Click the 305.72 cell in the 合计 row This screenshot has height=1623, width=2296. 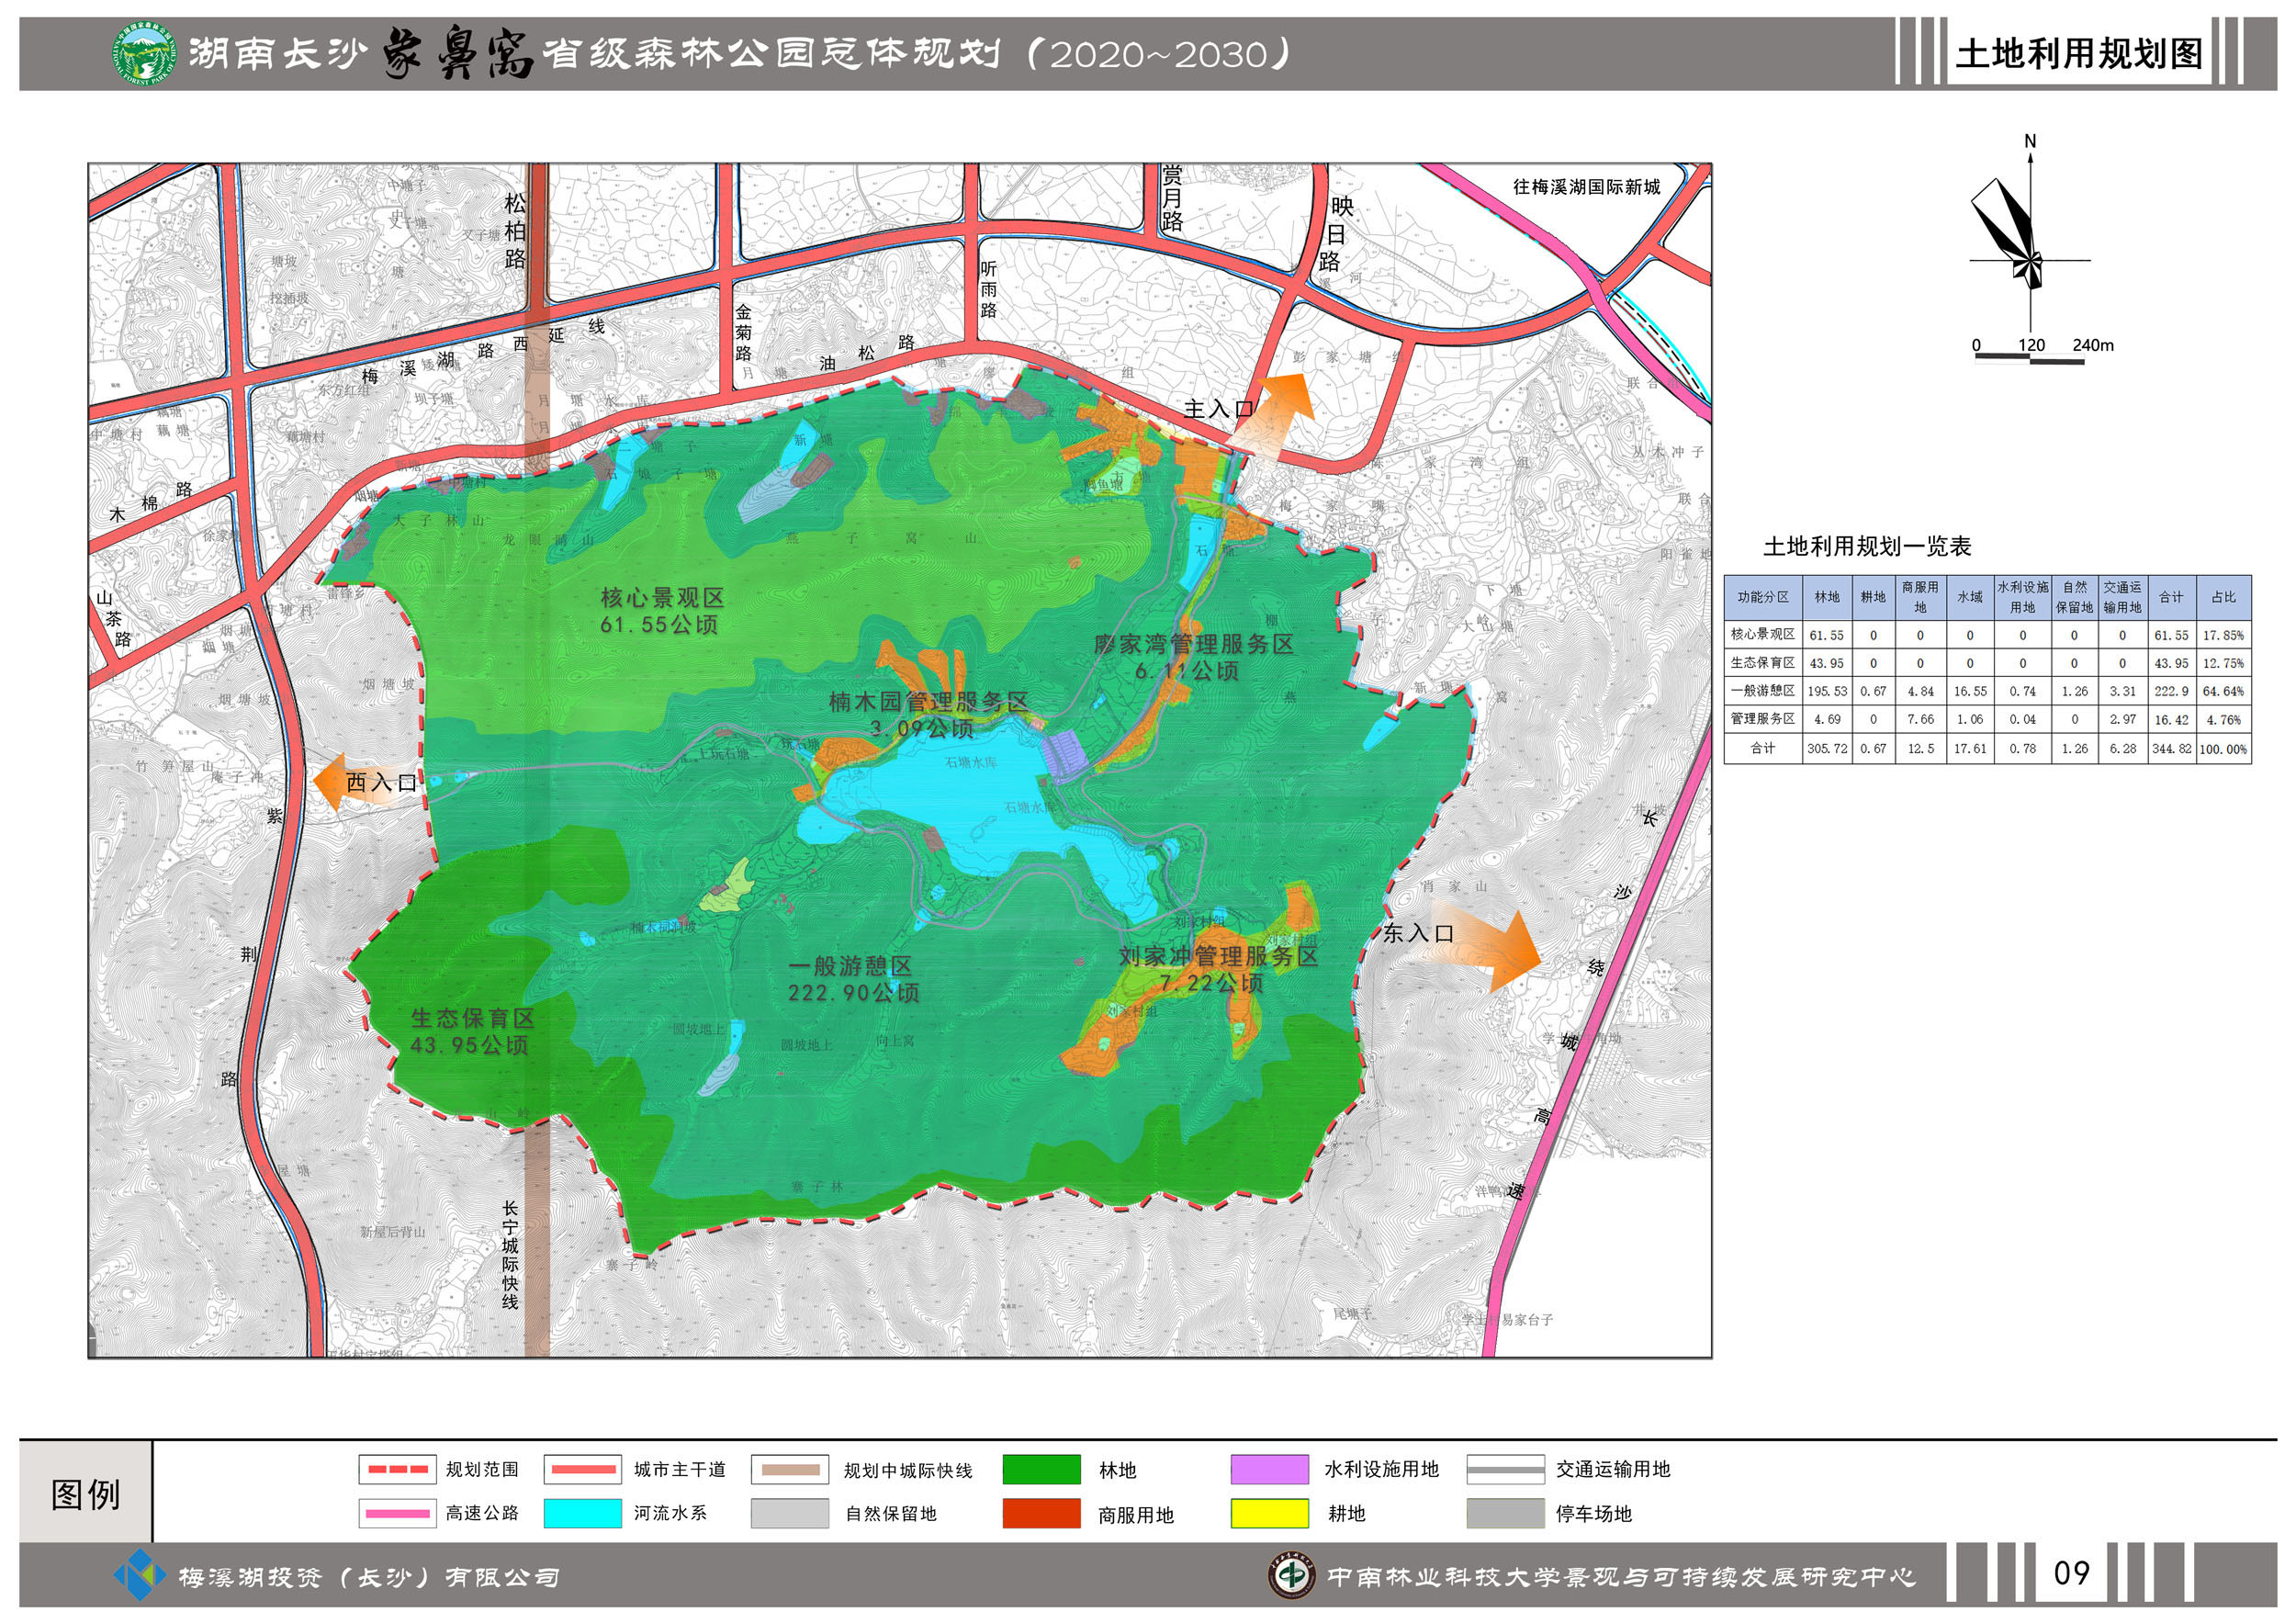[x=1827, y=749]
